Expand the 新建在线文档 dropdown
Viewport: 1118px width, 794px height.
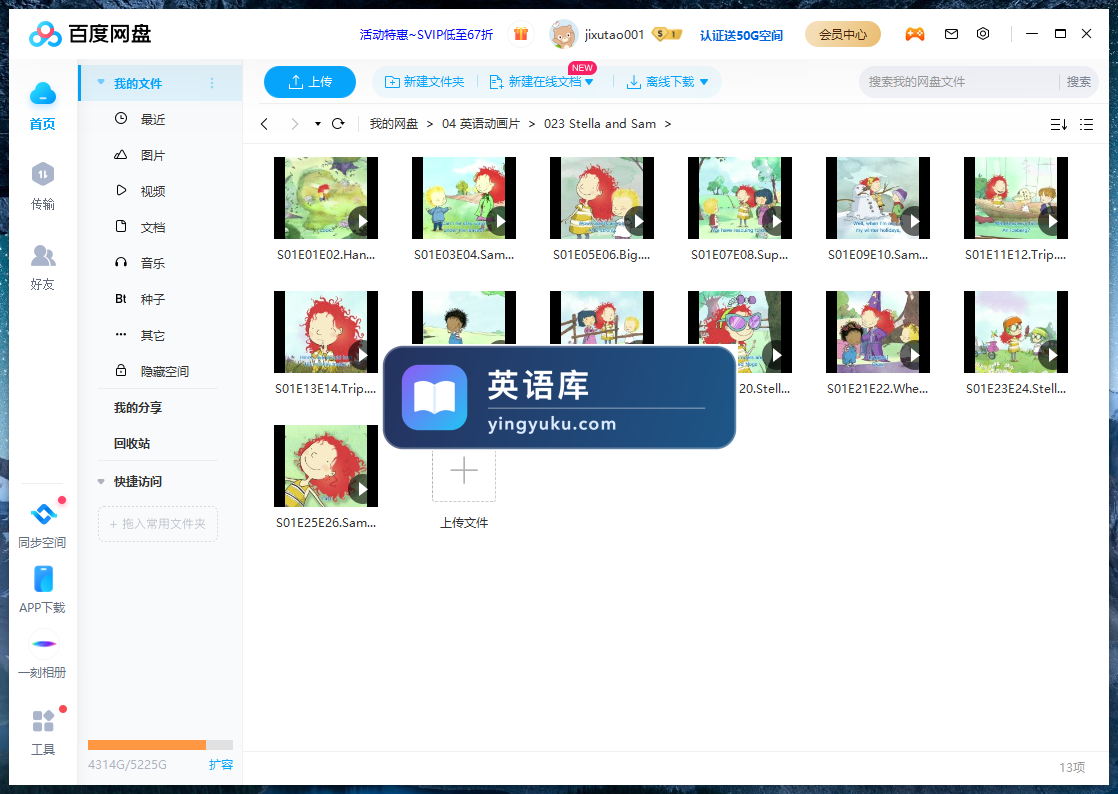pos(589,82)
